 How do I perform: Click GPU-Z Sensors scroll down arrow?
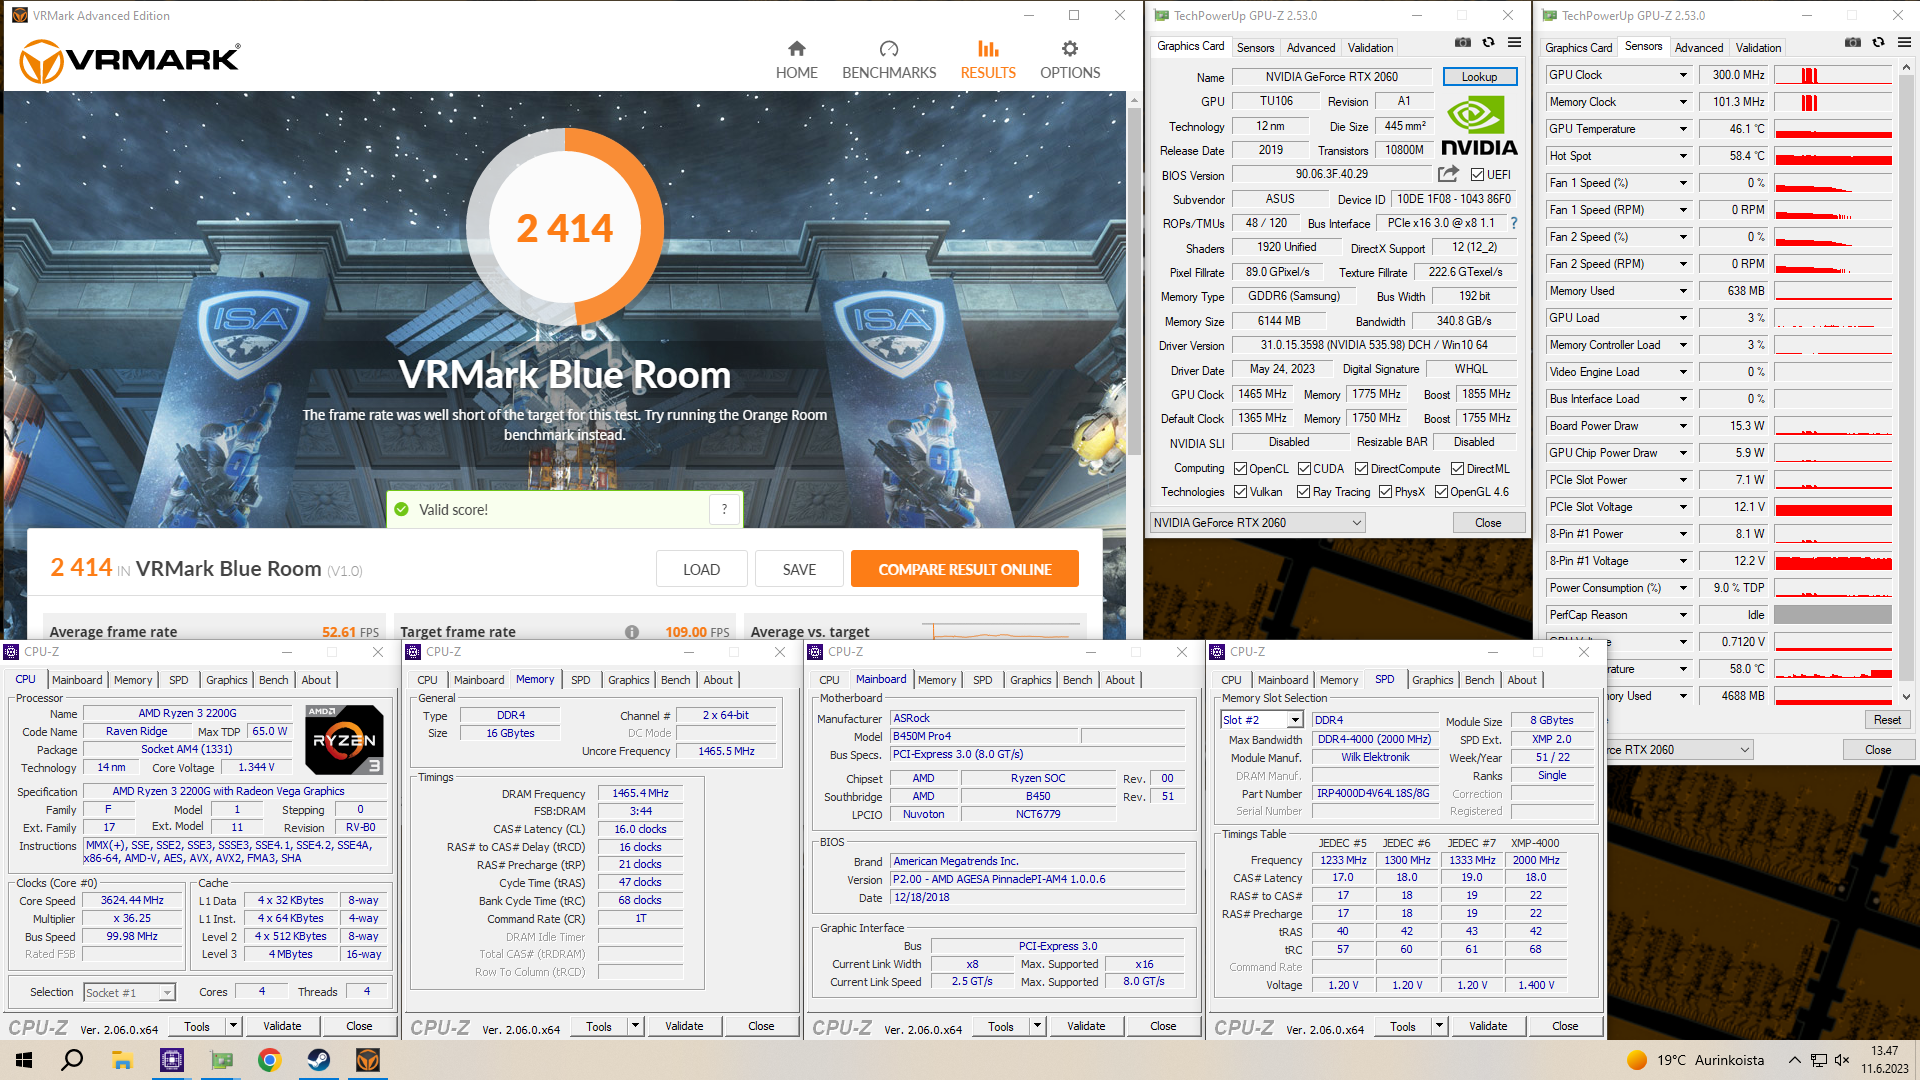click(1906, 696)
